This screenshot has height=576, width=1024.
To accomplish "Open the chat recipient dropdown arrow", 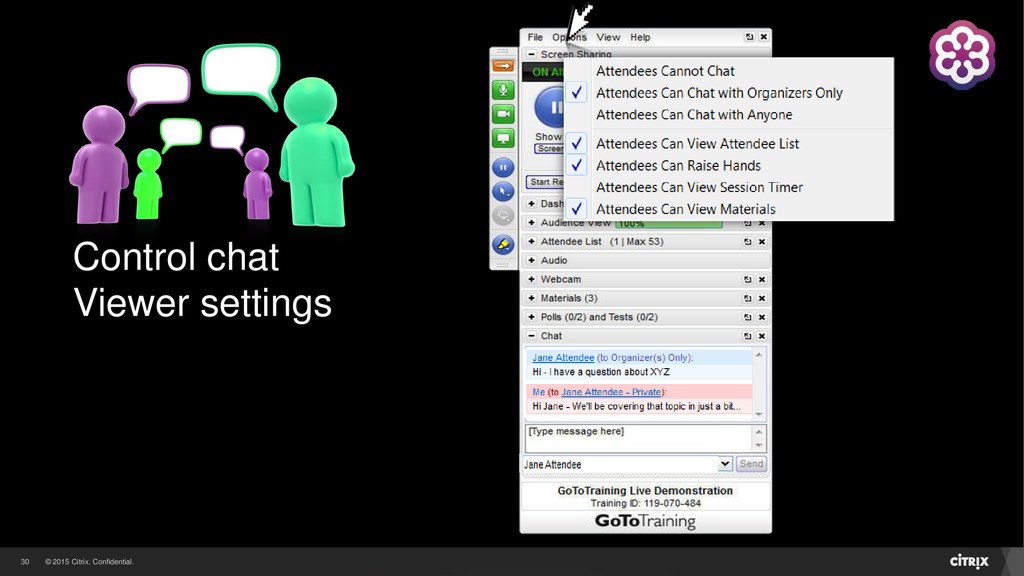I will (725, 464).
